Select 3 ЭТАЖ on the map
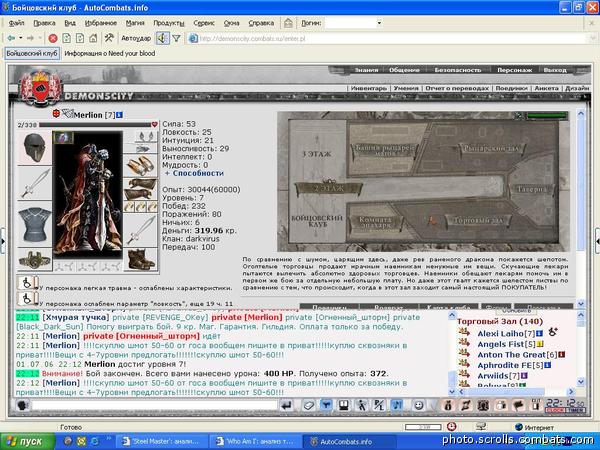The height and width of the screenshot is (450, 600). 317,154
